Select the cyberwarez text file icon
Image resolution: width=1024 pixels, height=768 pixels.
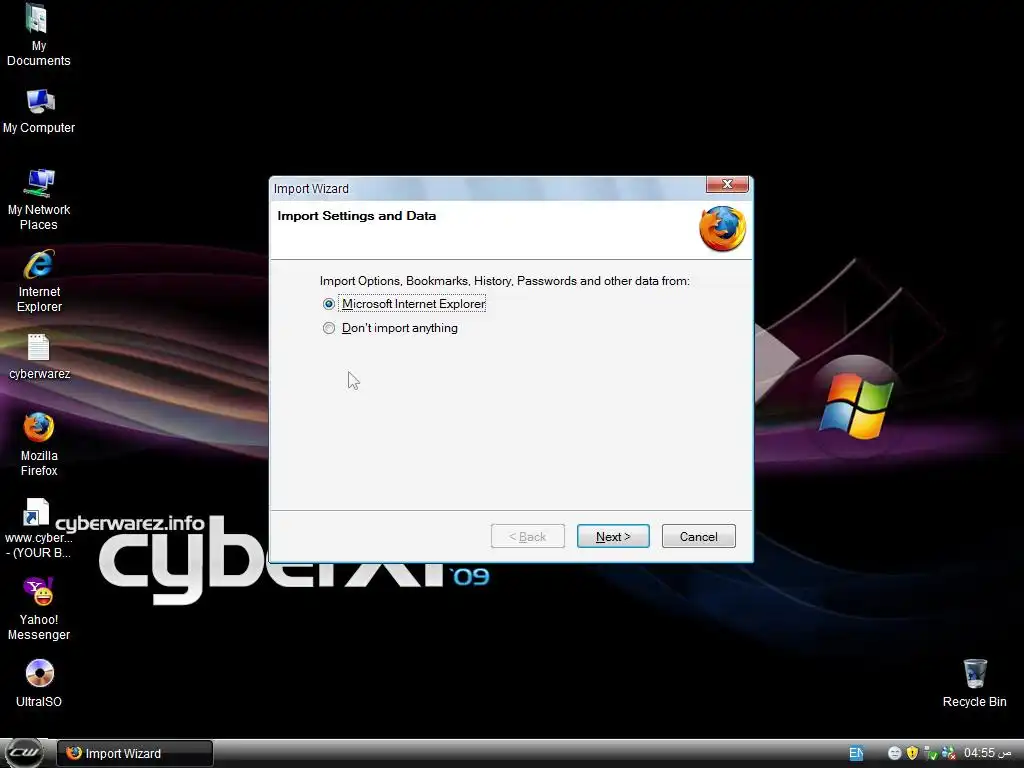click(x=39, y=357)
